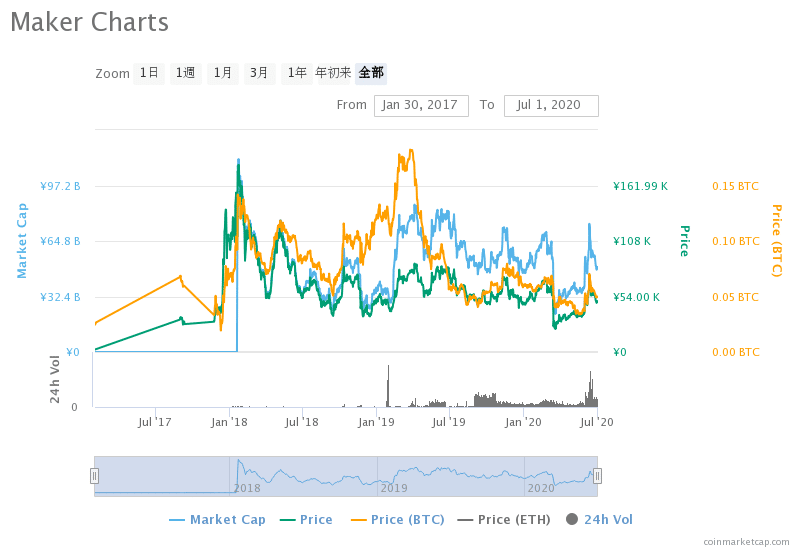Screen dimensions: 800x550
Task: Click the vertical Market Cap axis title
Action: (x=22, y=241)
